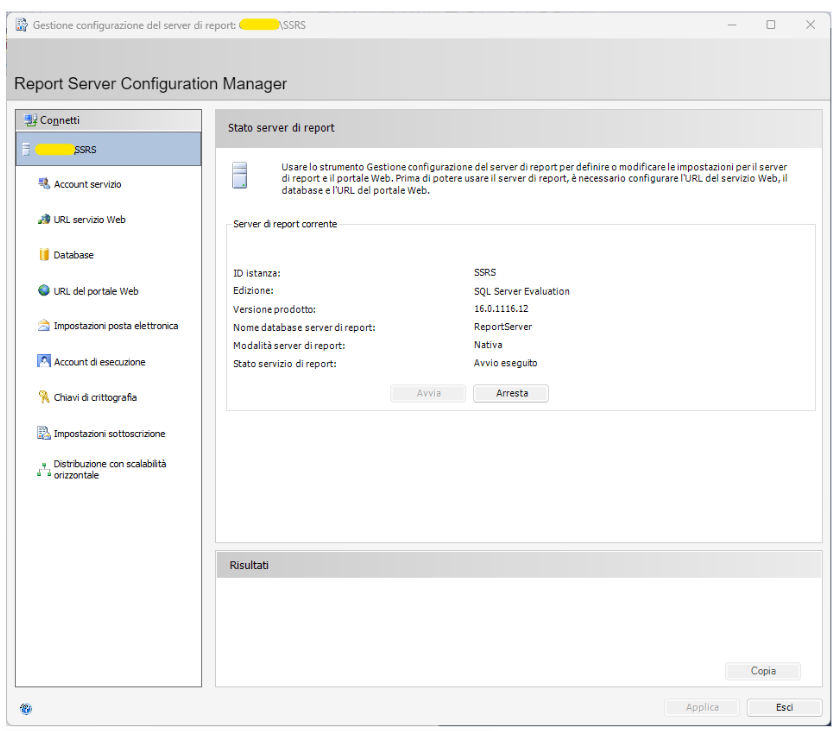Click the Copia button in Risultati

pyautogui.click(x=763, y=671)
